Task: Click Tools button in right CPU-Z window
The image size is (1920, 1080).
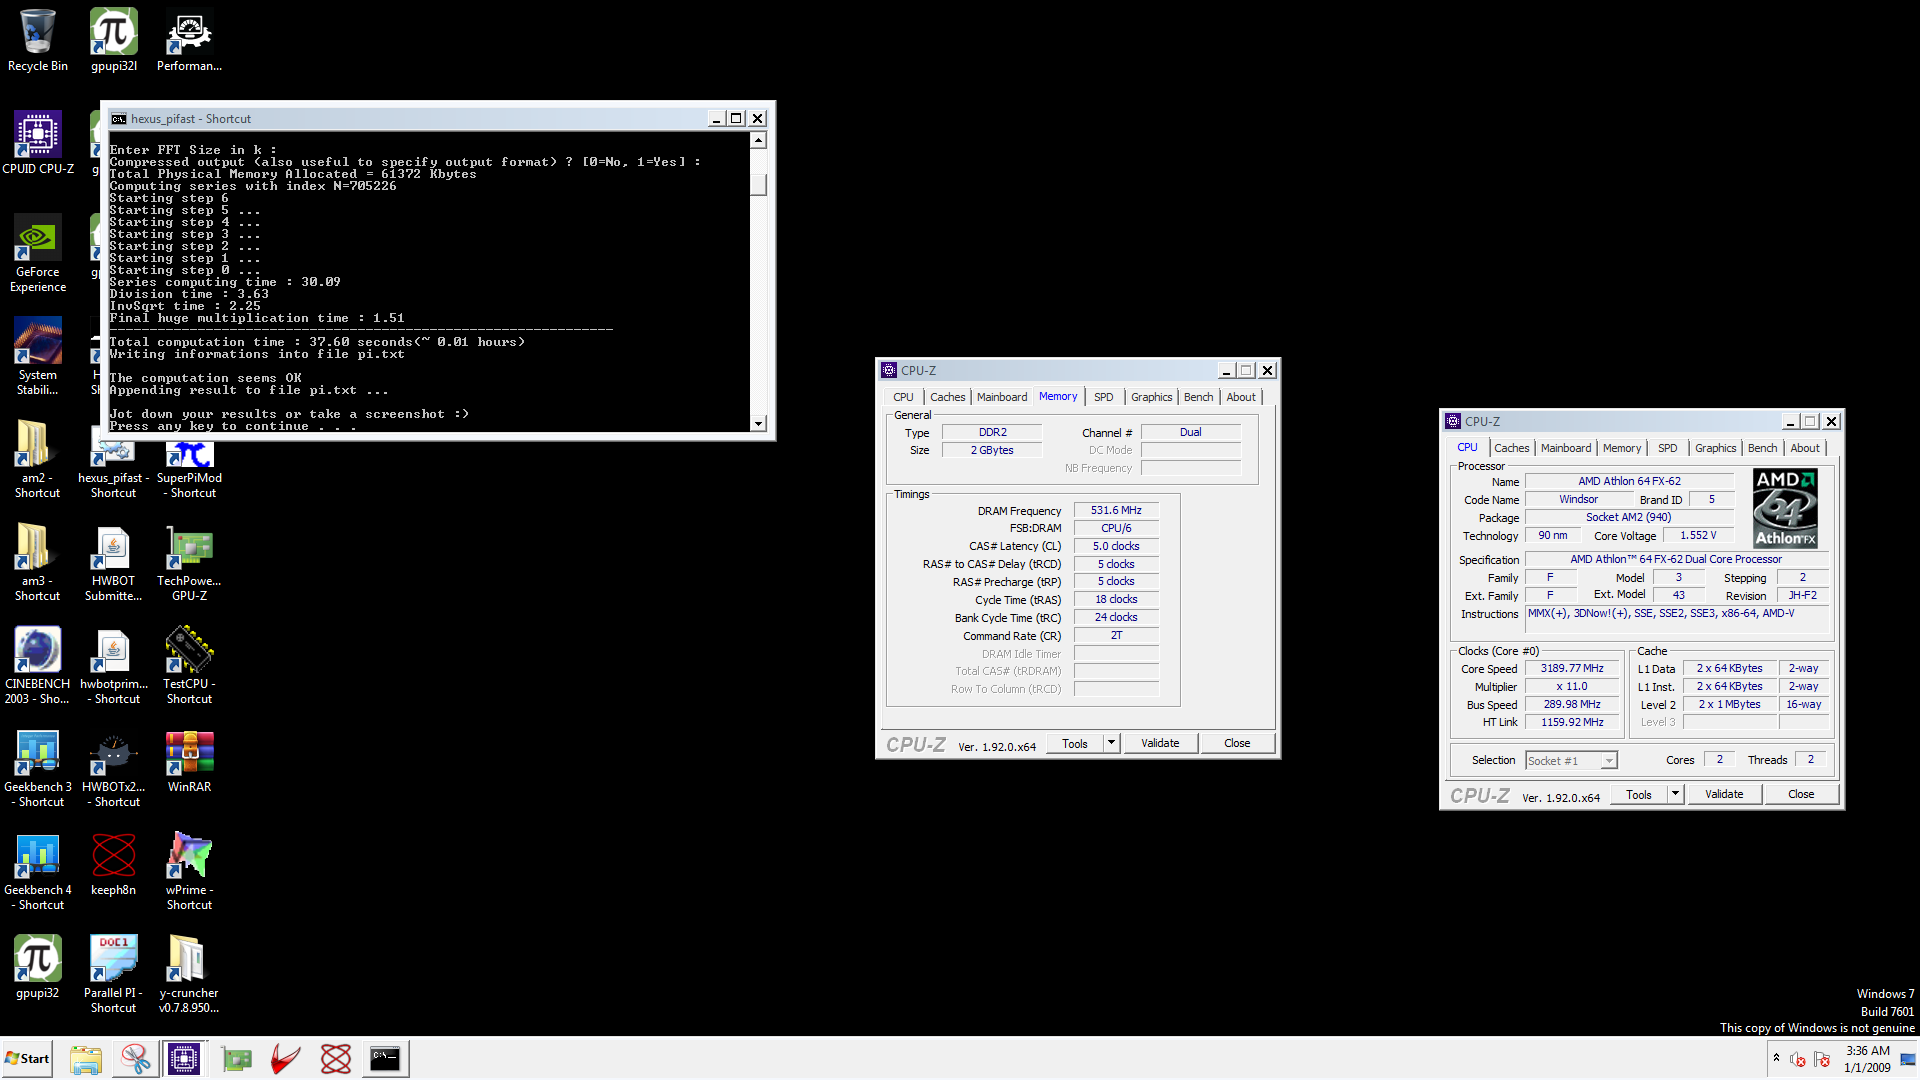Action: coord(1639,794)
